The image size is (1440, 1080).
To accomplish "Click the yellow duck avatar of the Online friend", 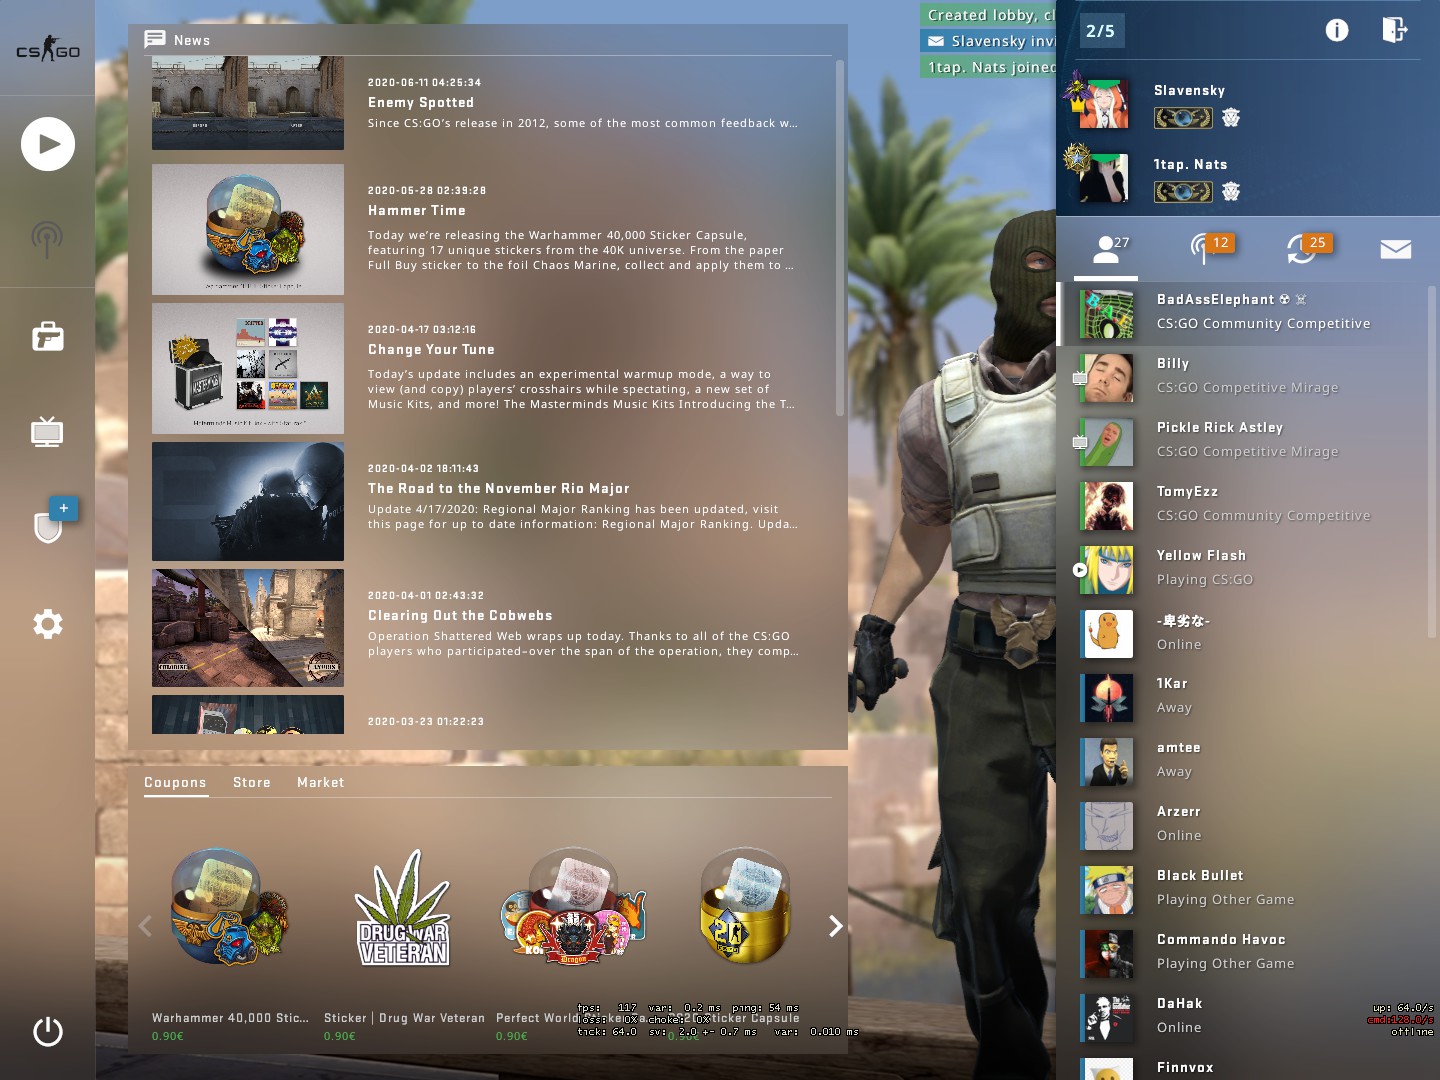I will (x=1108, y=634).
